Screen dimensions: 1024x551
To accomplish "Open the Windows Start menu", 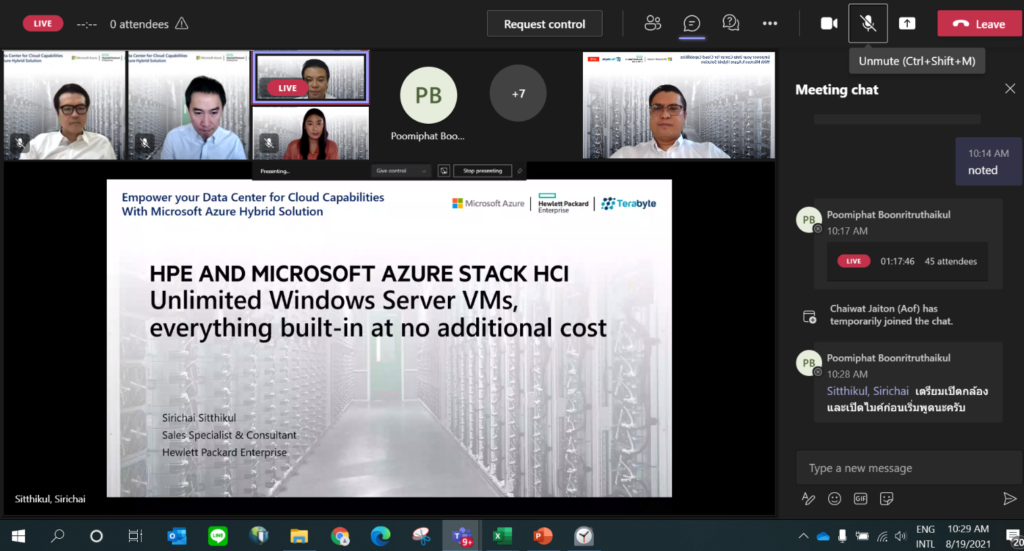I will [x=18, y=536].
